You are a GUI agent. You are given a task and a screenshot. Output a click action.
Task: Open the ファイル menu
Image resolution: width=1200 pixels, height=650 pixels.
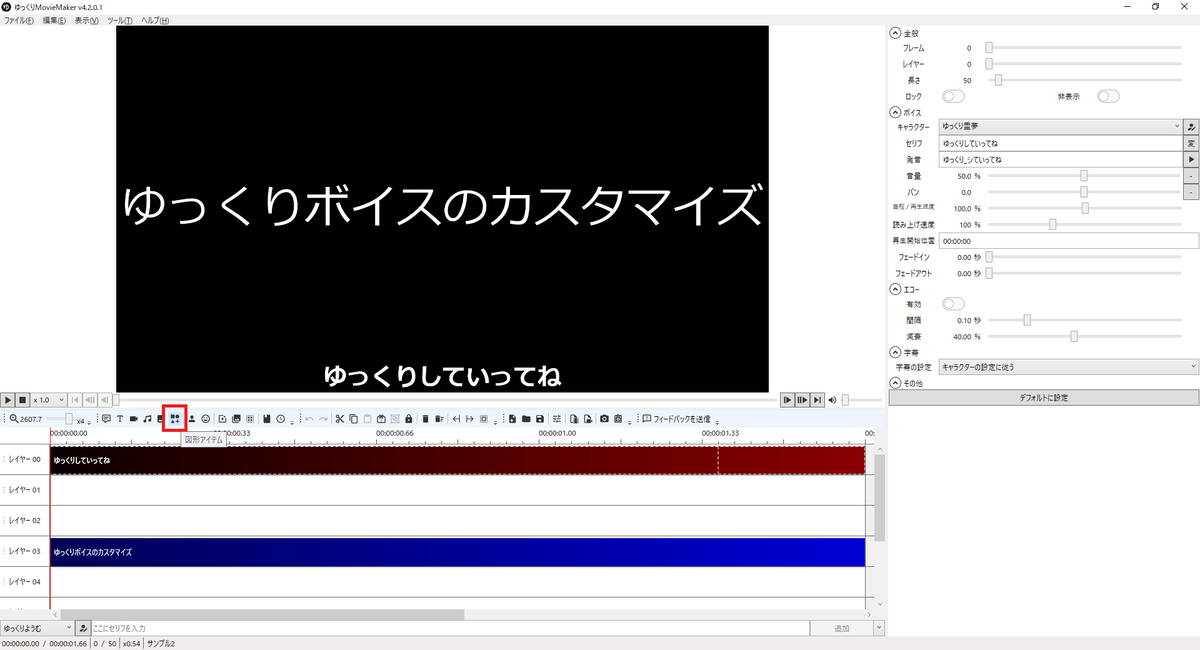coord(18,20)
